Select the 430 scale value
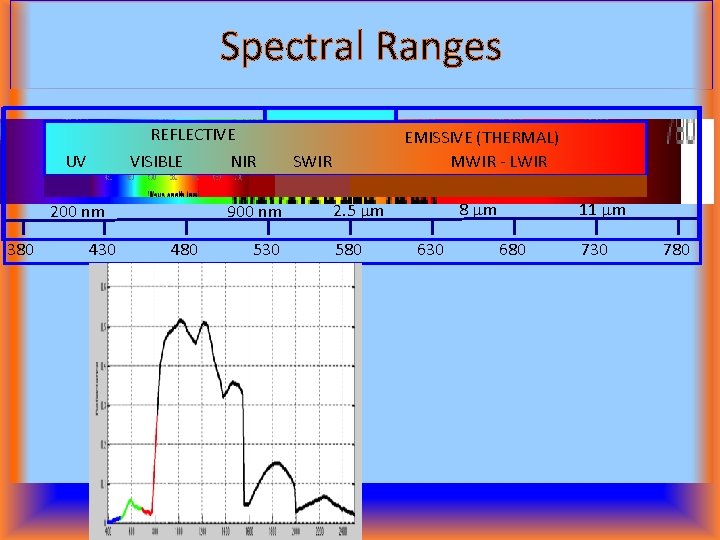720x540 pixels. point(102,250)
